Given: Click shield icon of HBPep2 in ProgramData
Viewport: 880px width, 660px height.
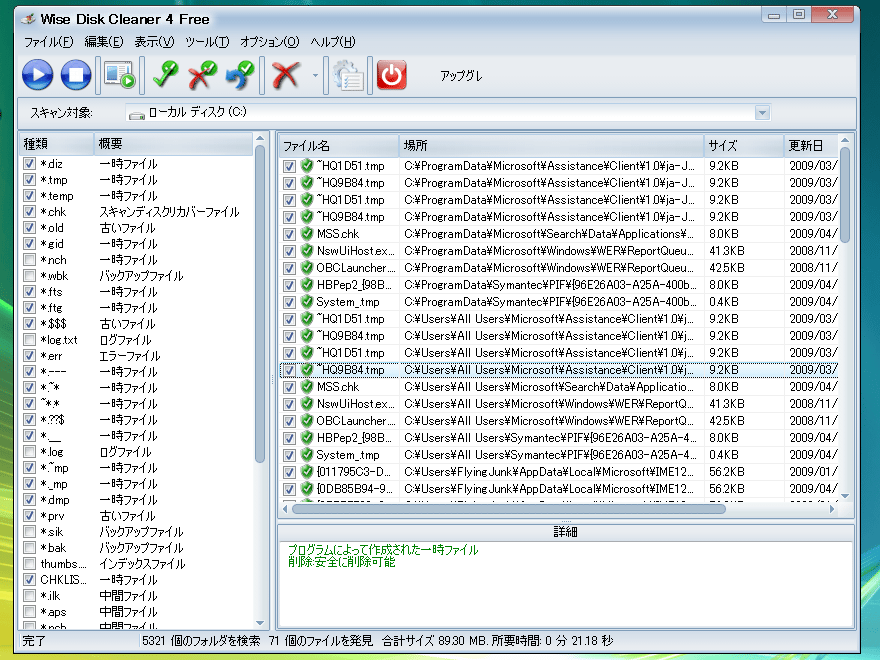Looking at the screenshot, I should [x=306, y=285].
